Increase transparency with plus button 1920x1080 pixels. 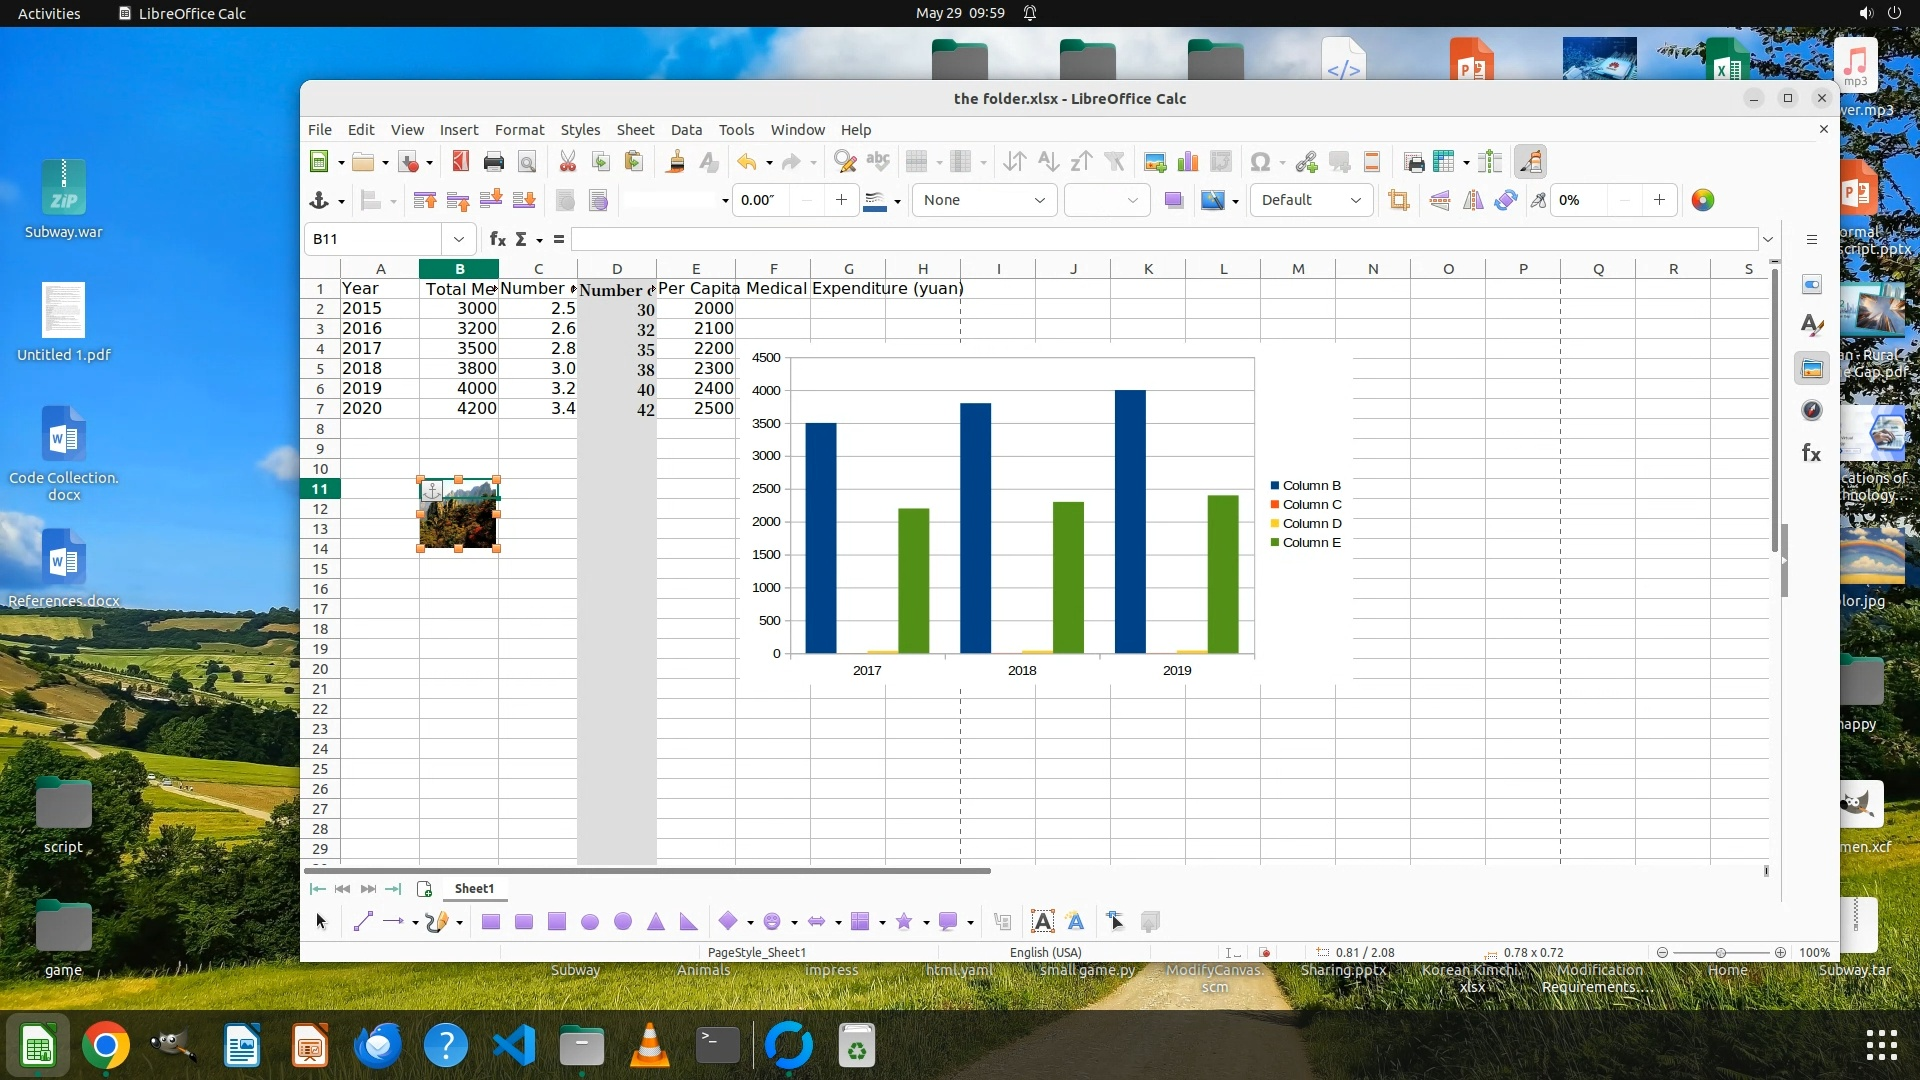(1659, 200)
